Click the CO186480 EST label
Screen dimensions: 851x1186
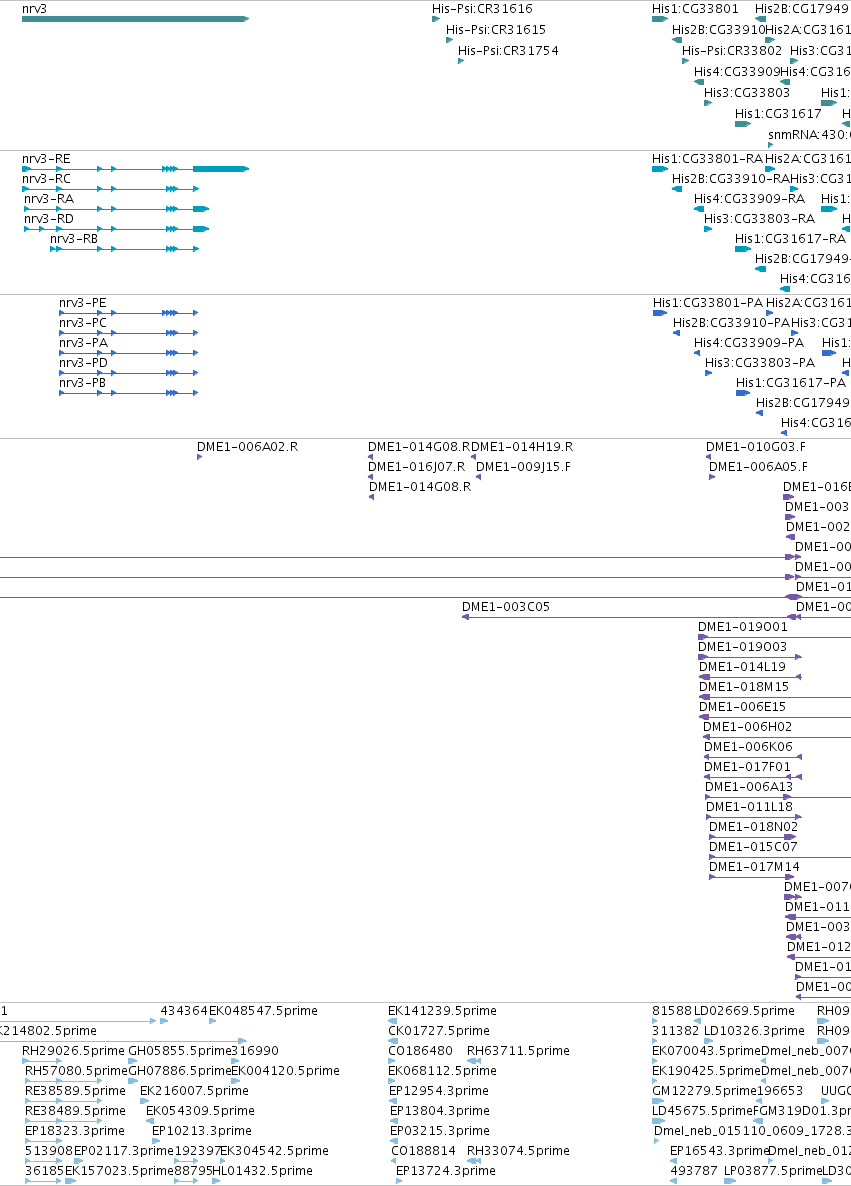coord(421,1051)
